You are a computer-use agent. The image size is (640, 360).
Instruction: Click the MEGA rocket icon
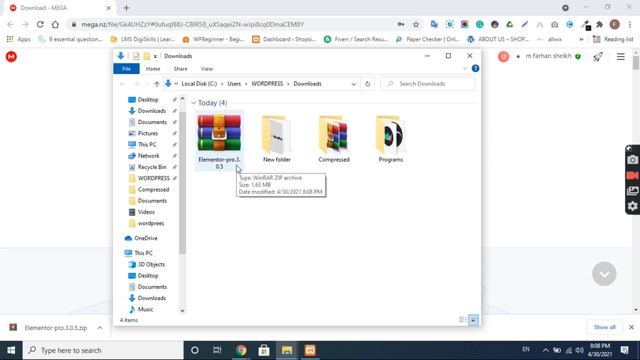(598, 57)
